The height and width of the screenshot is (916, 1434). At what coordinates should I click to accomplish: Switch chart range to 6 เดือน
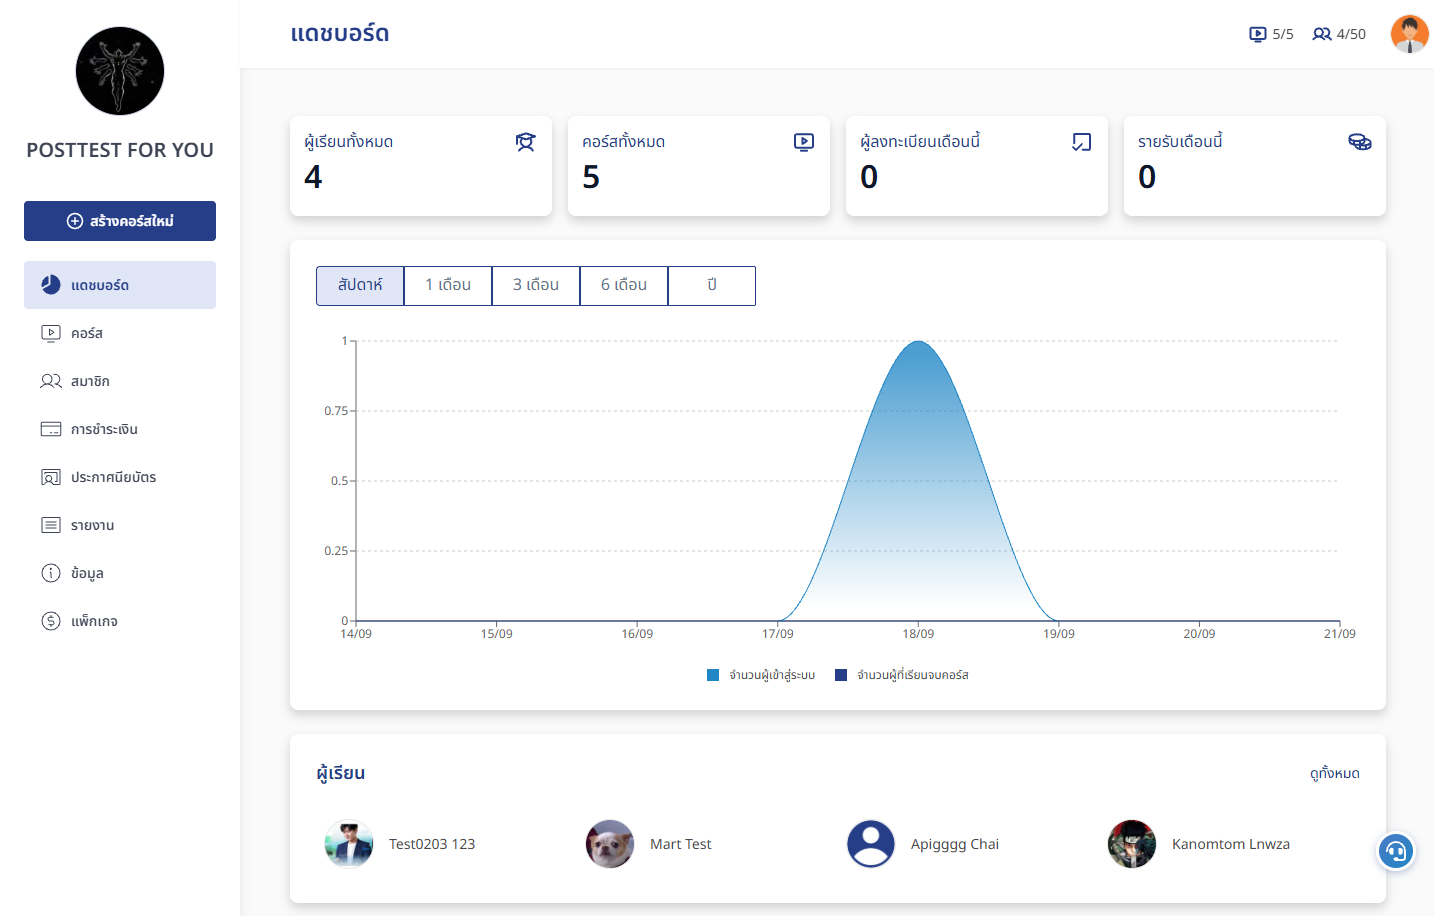(x=624, y=286)
